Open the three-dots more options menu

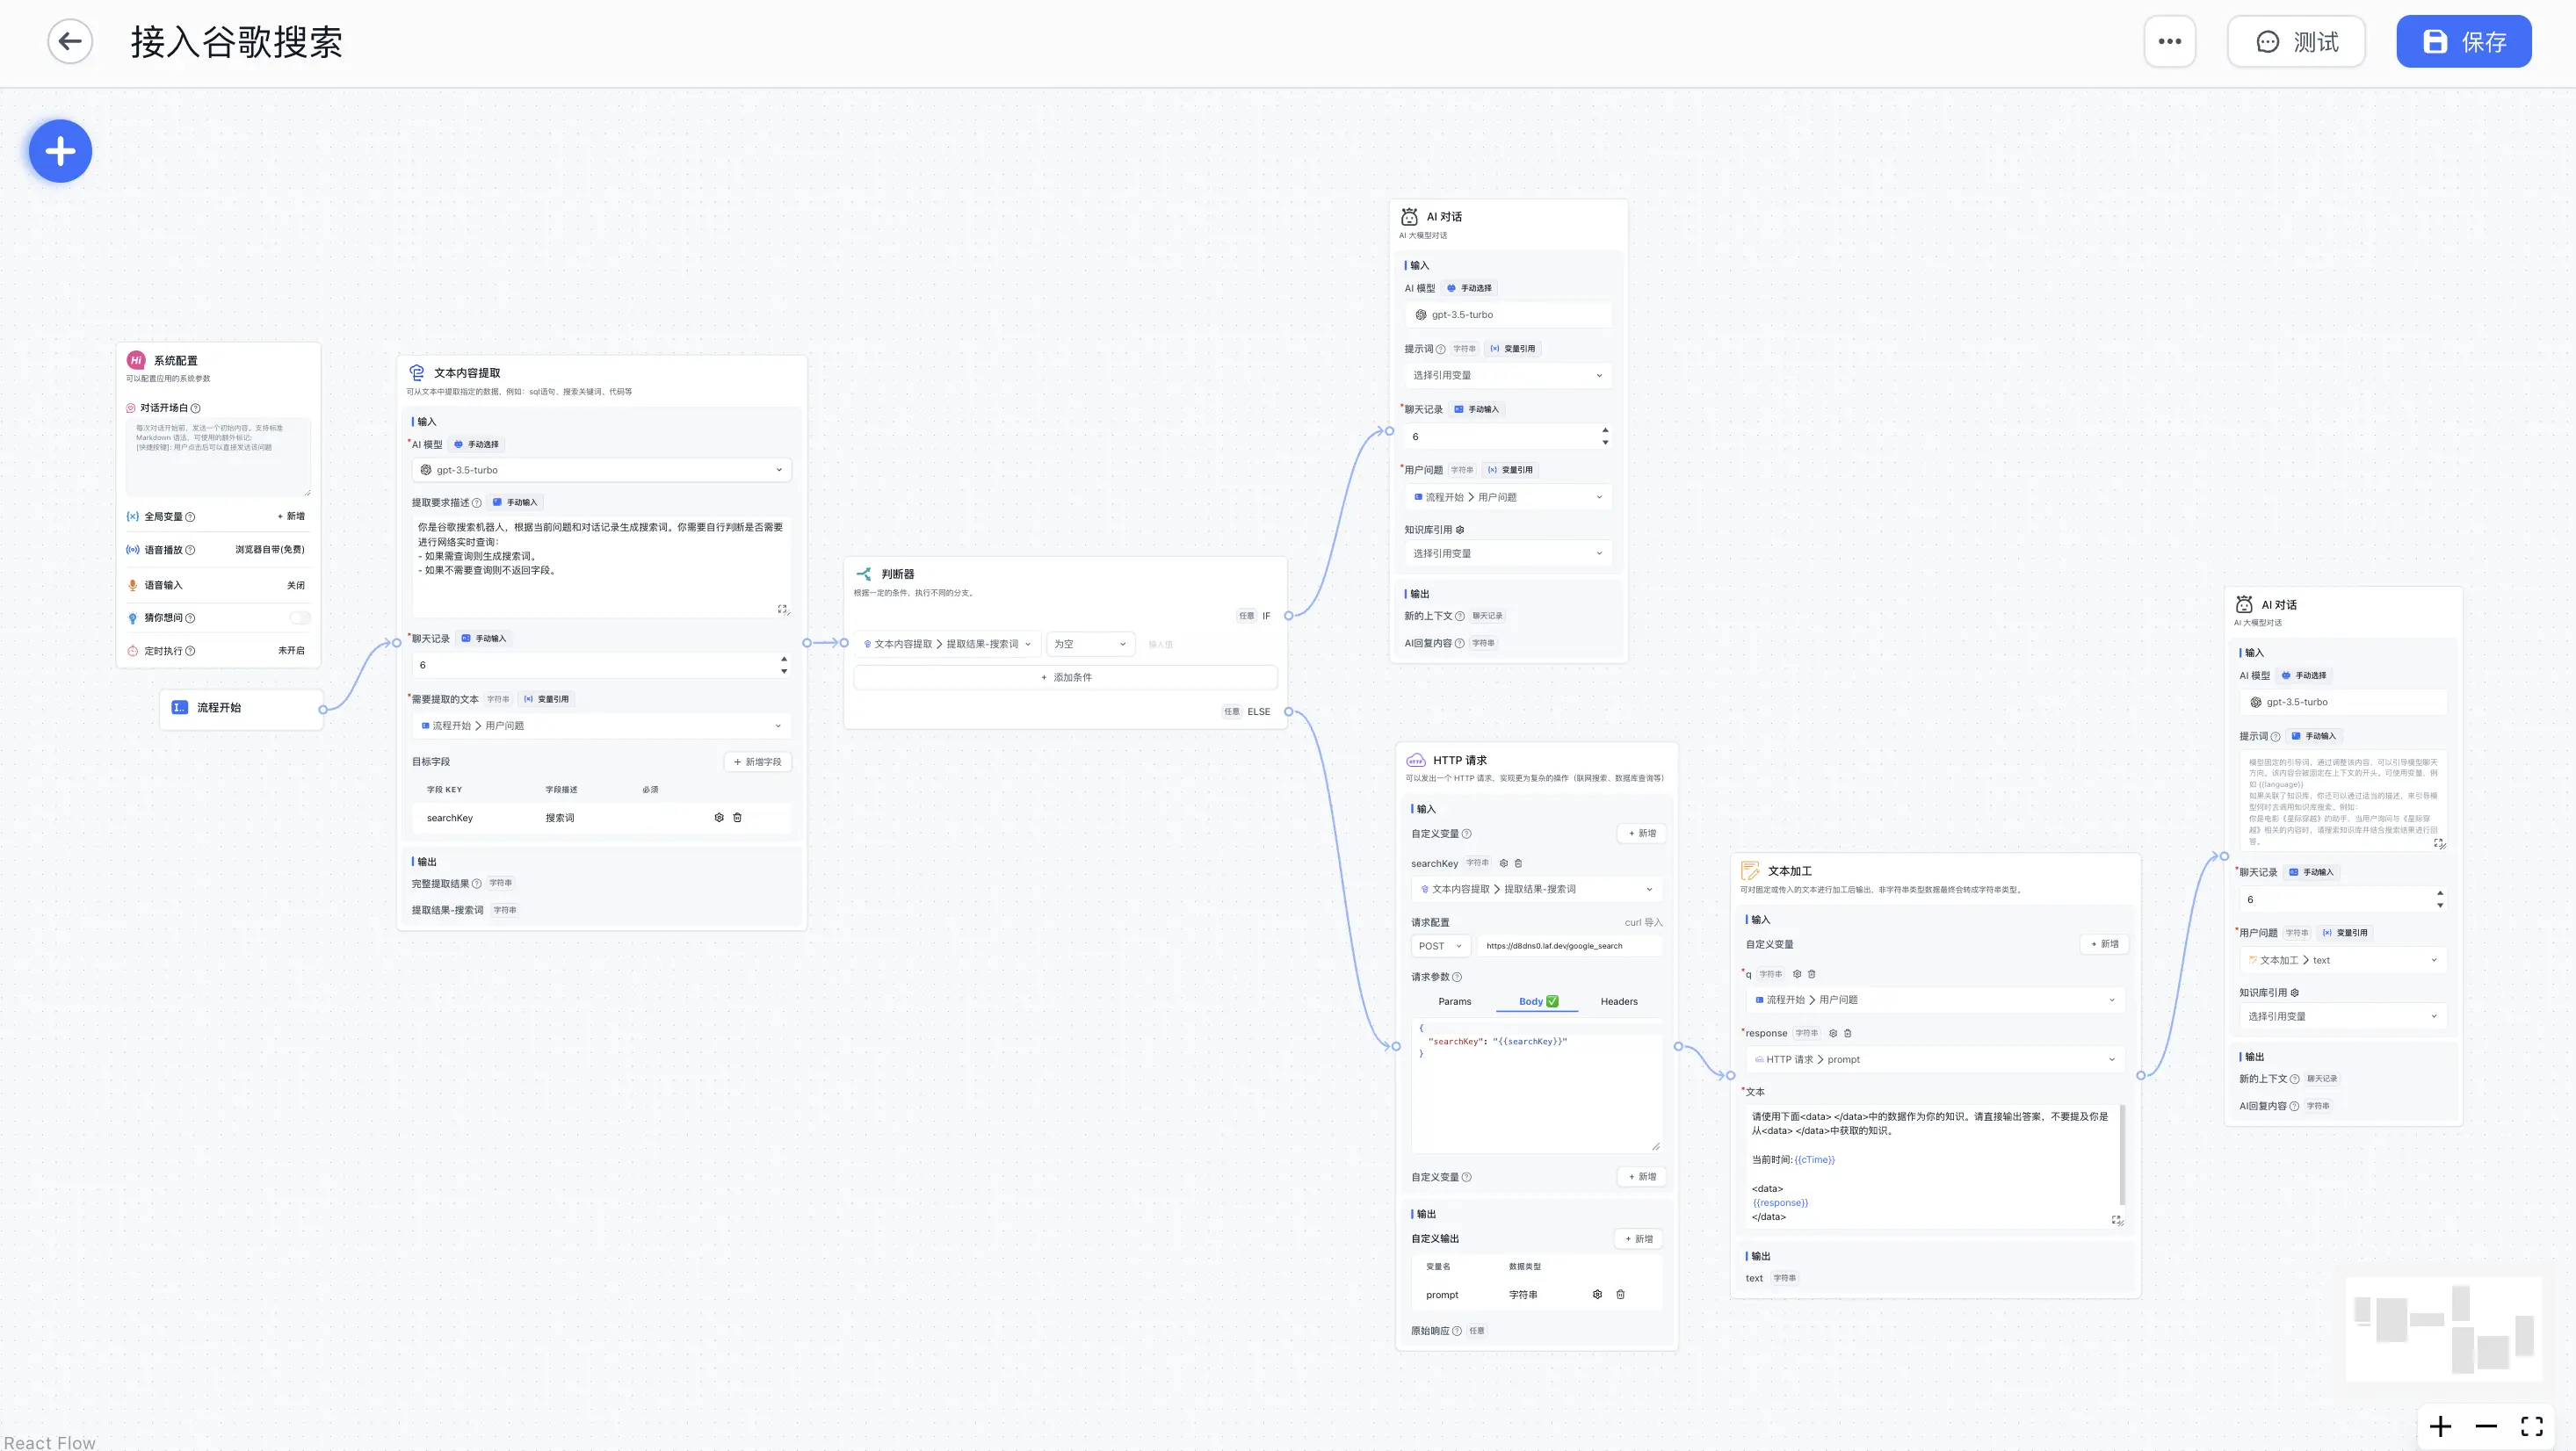click(x=2169, y=42)
